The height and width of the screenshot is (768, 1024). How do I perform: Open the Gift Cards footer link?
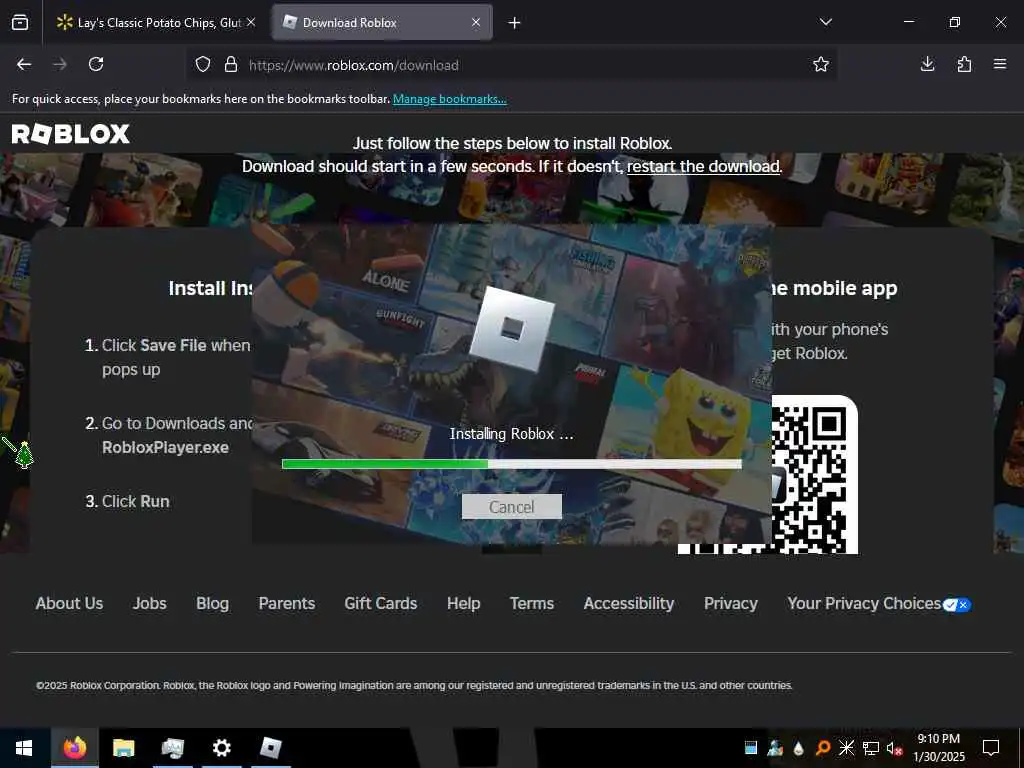click(x=381, y=603)
